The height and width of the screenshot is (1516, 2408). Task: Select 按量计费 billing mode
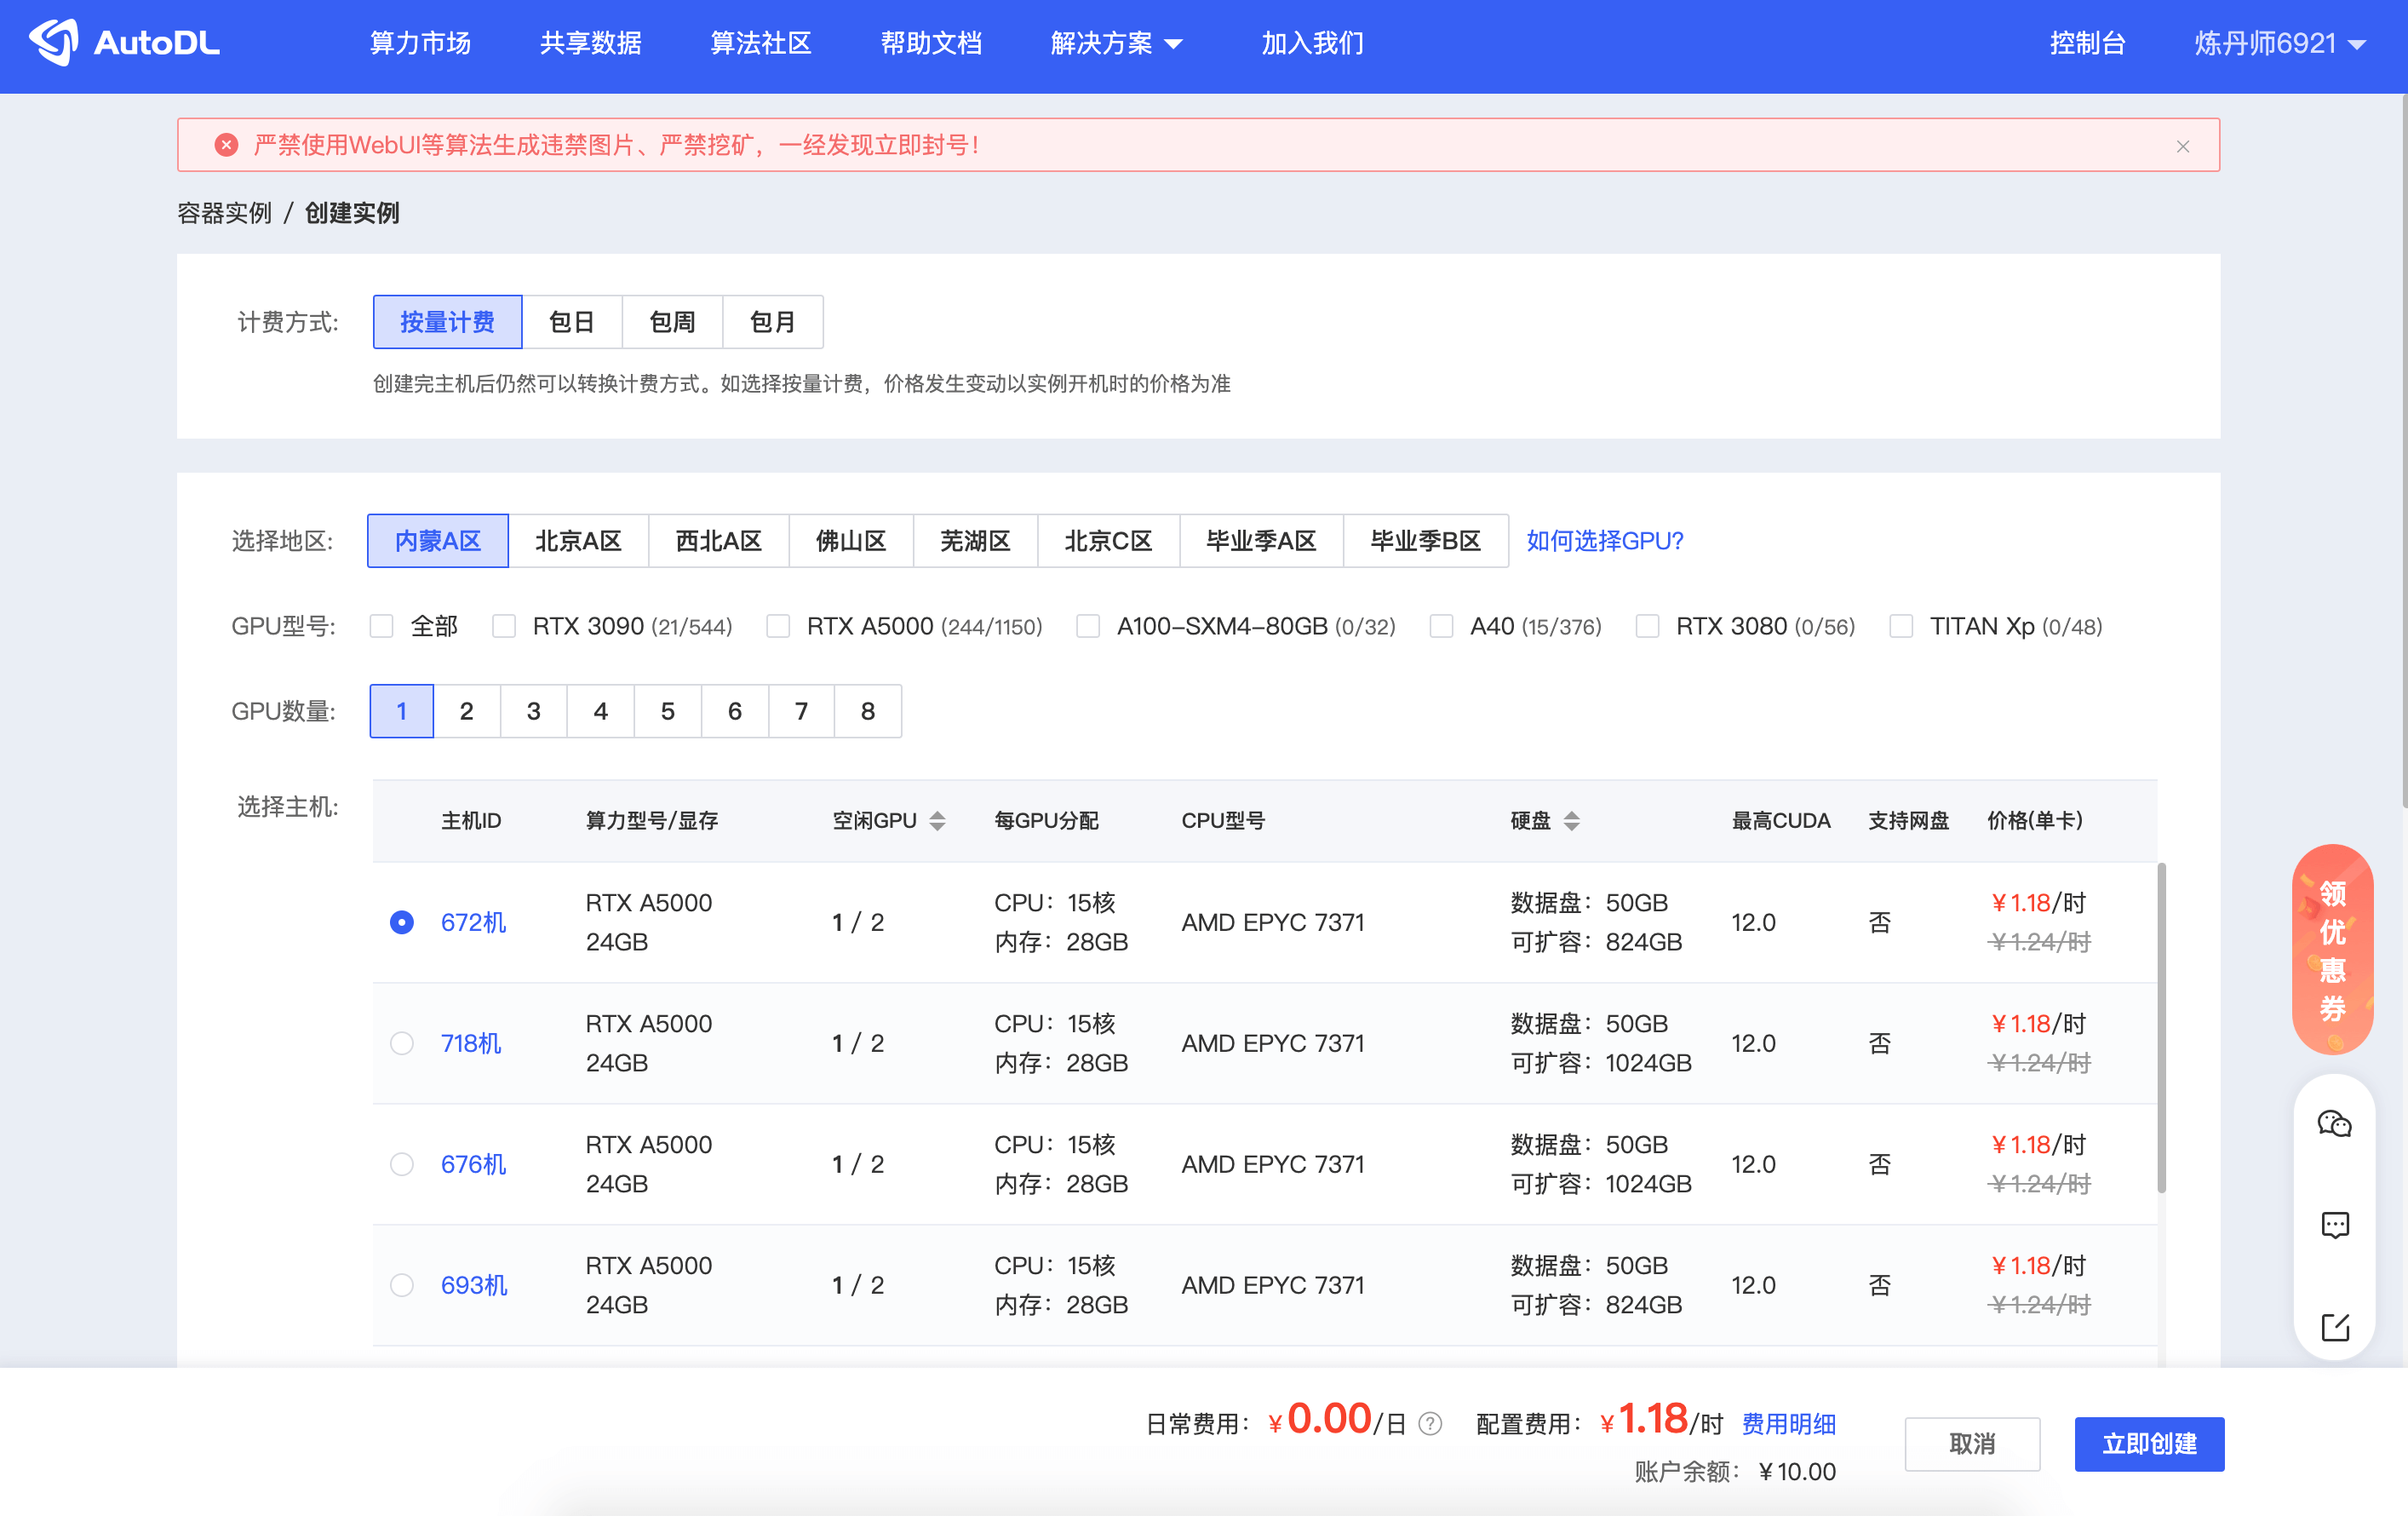(x=447, y=322)
